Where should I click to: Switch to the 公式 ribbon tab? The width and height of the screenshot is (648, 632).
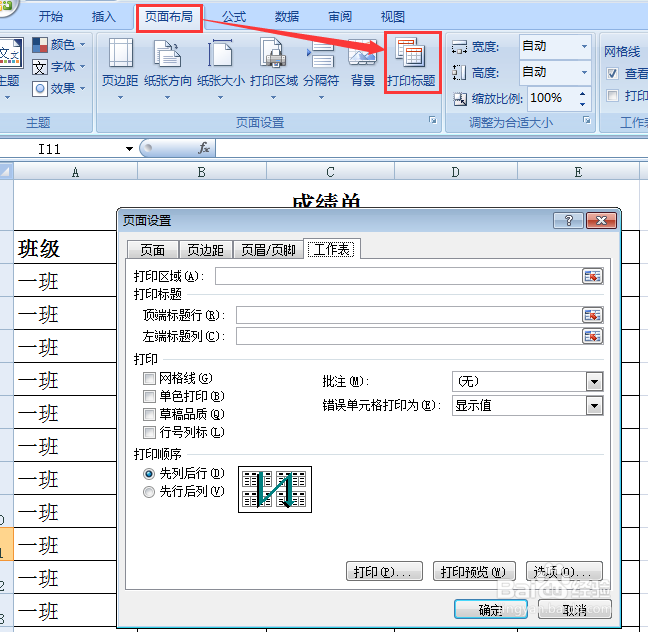[x=234, y=17]
